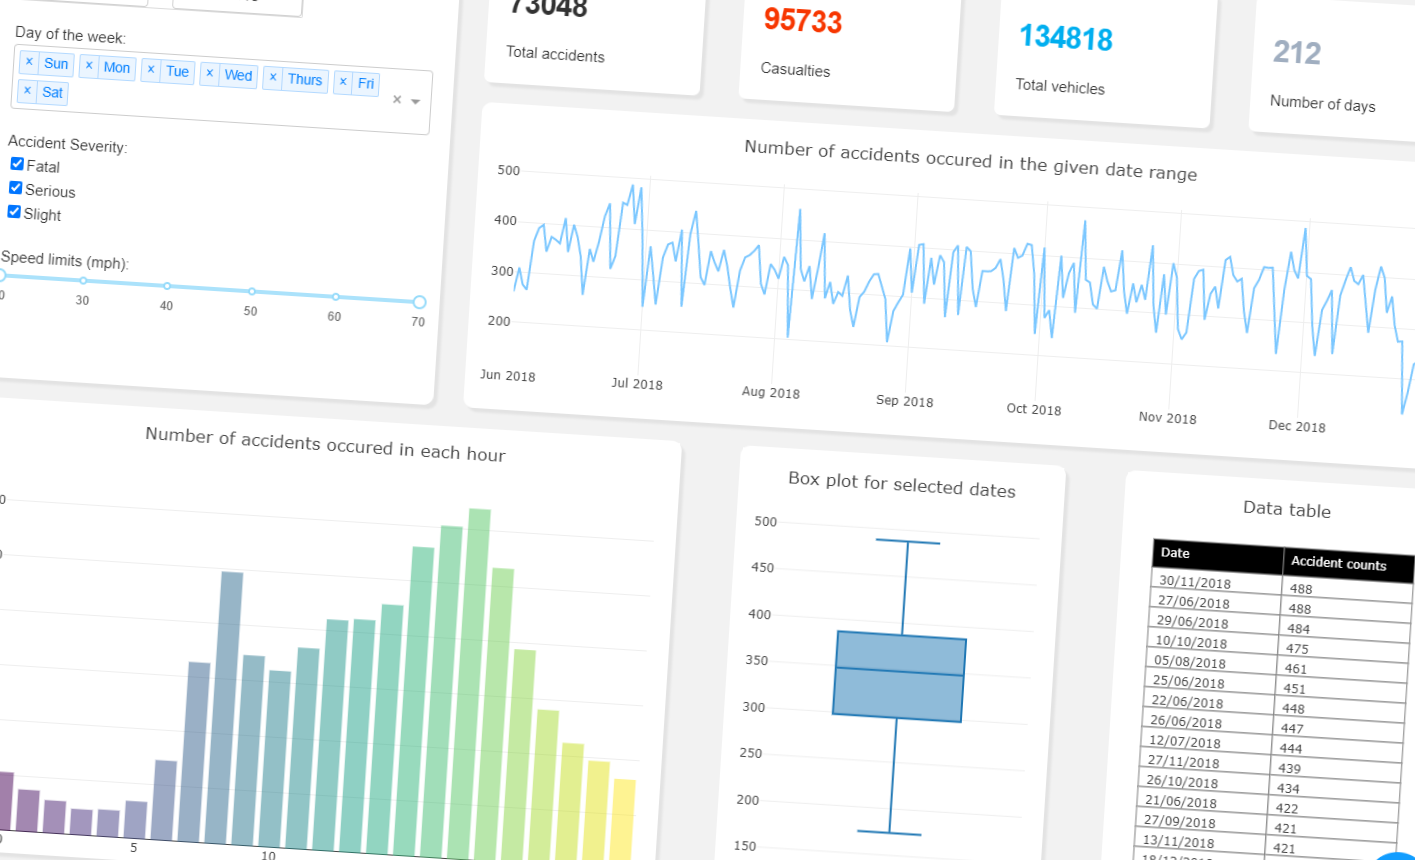Screen dimensions: 1415x860
Task: Uncheck the Serious severity checkbox
Action: coord(14,187)
